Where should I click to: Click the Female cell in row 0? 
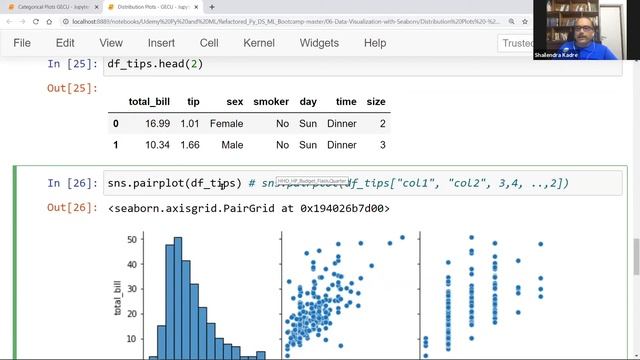pos(227,124)
